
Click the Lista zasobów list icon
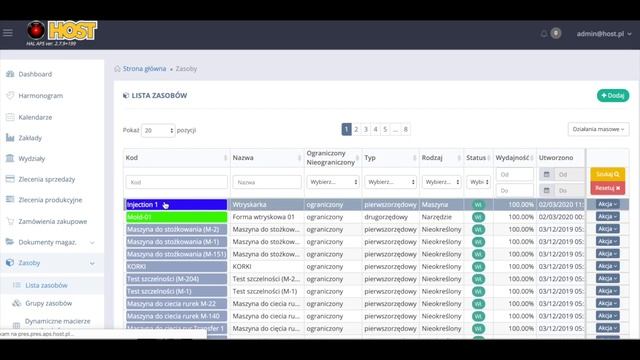(17, 285)
